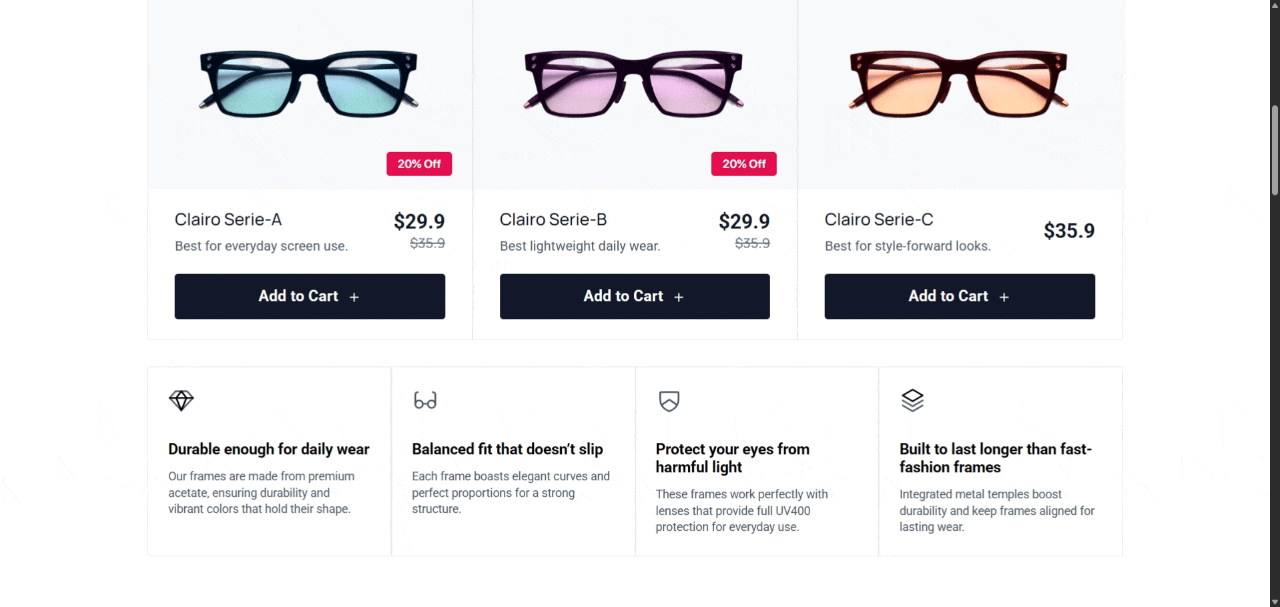The height and width of the screenshot is (607, 1280).
Task: Open the Clairo Serie-B product title
Action: tap(553, 220)
